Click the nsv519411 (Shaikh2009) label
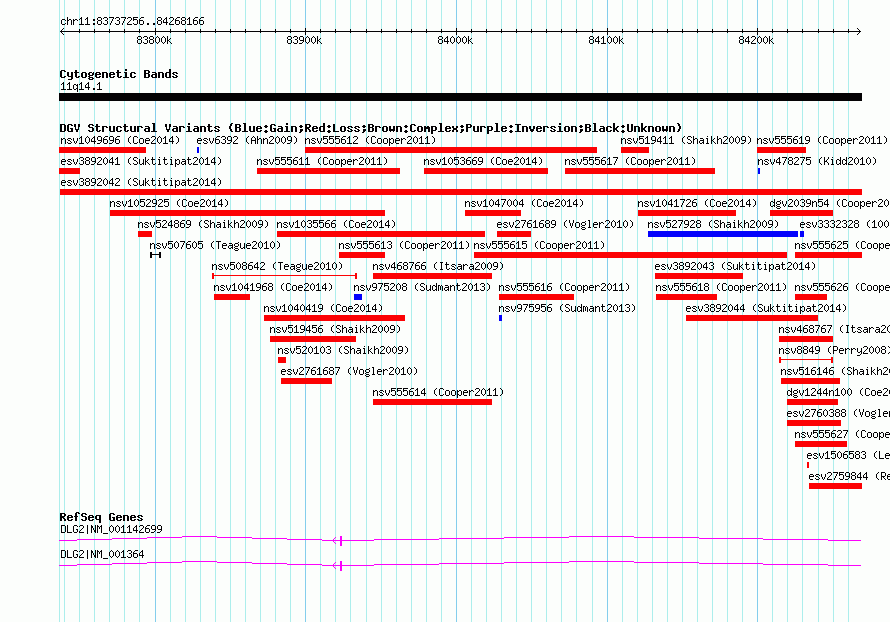The image size is (890, 622). [x=686, y=140]
